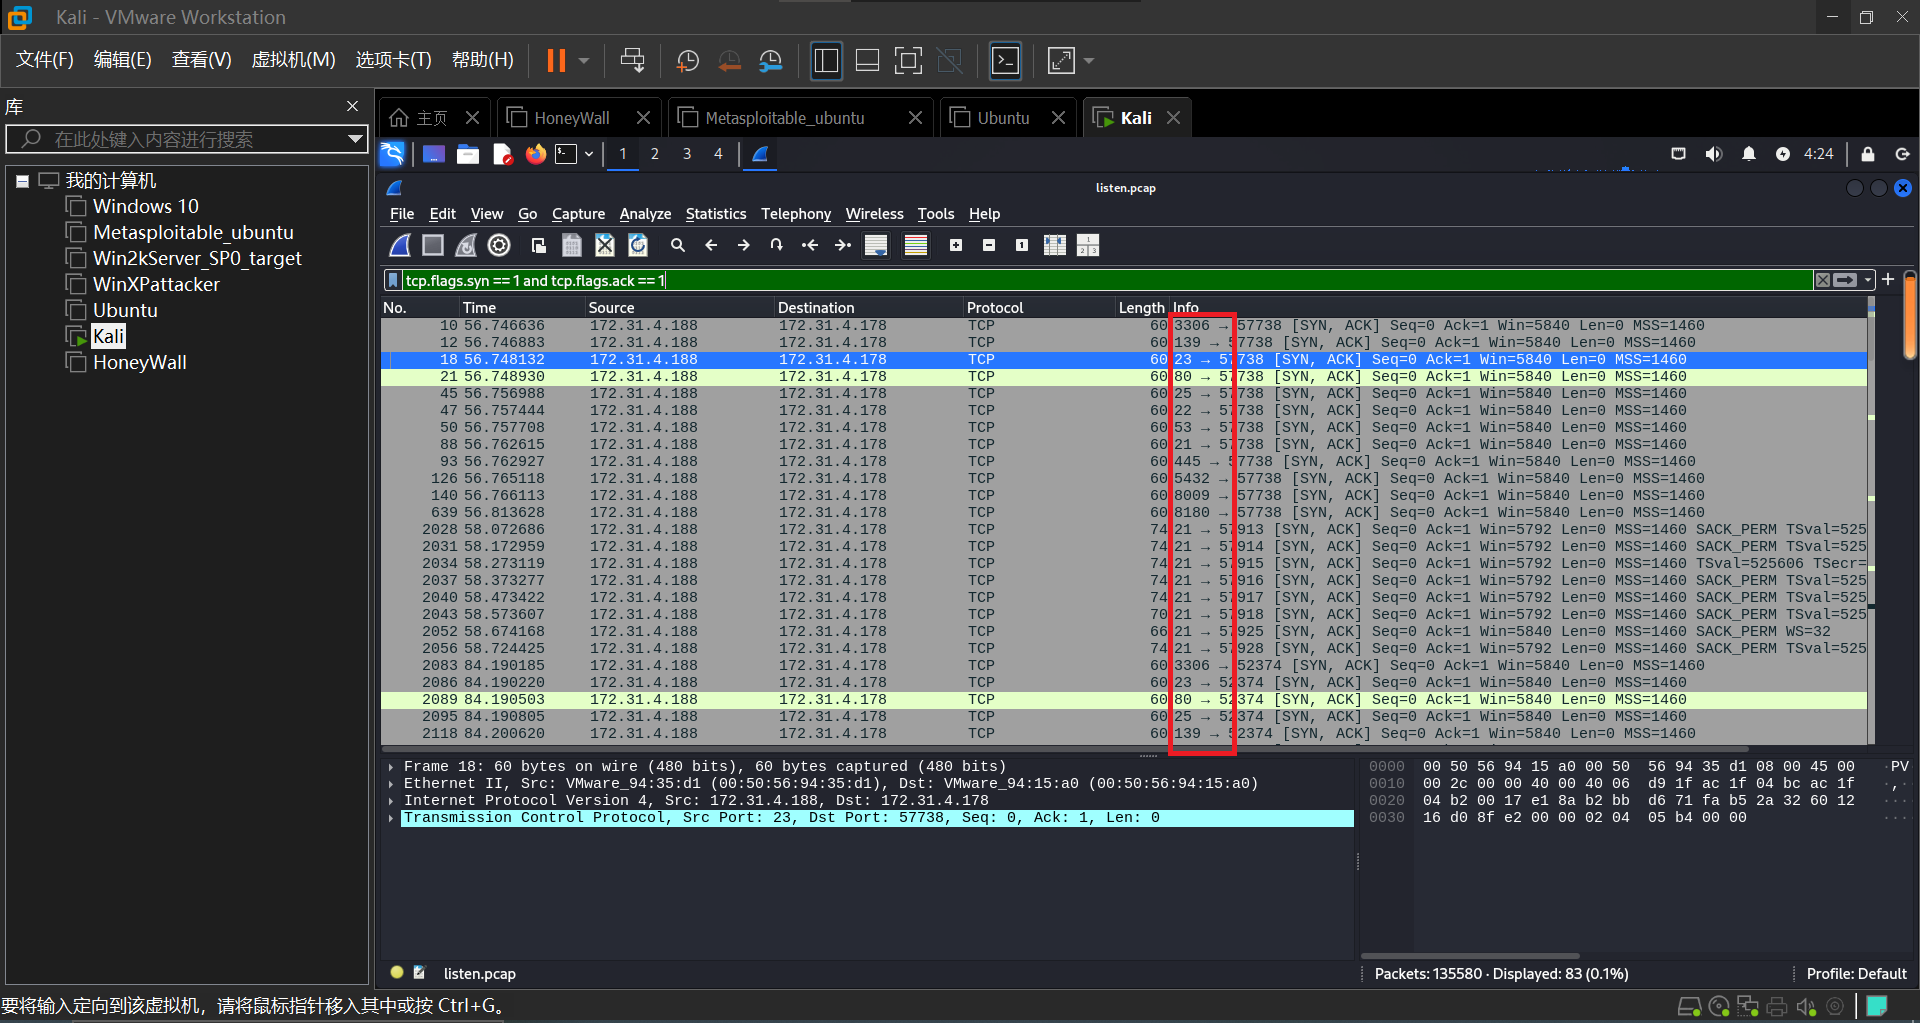
Task: Apply the display filter arrow button
Action: [1845, 280]
